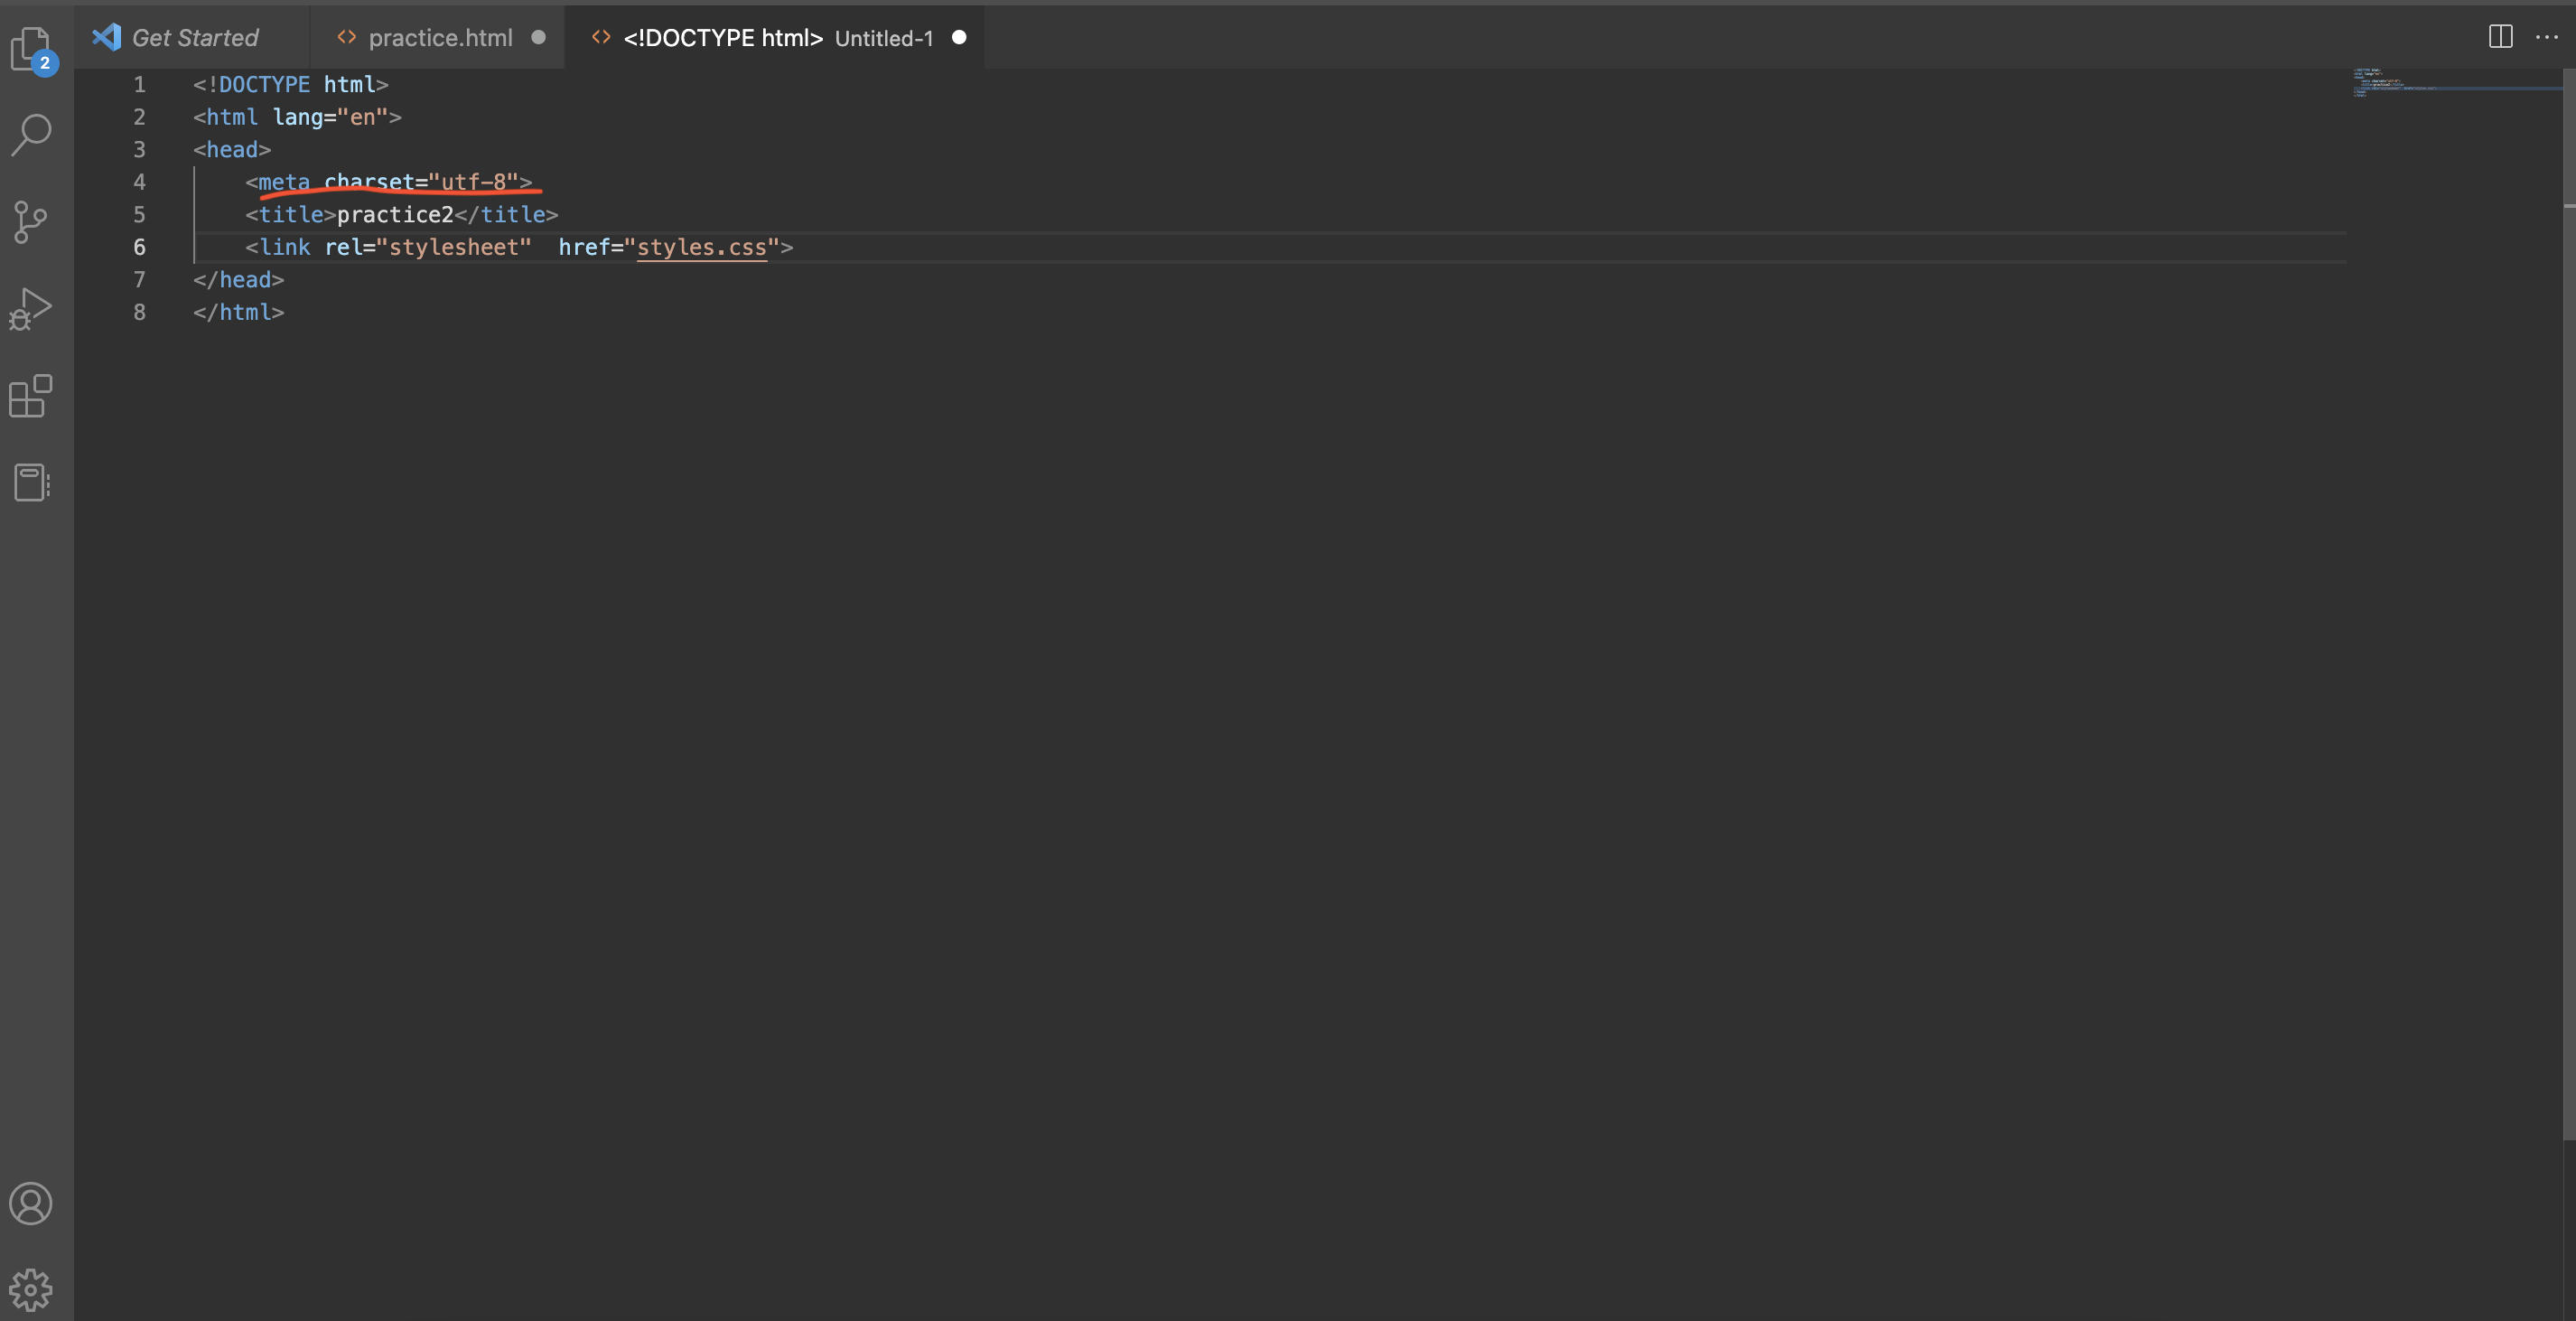Open the Explorer view with badge

pyautogui.click(x=33, y=49)
